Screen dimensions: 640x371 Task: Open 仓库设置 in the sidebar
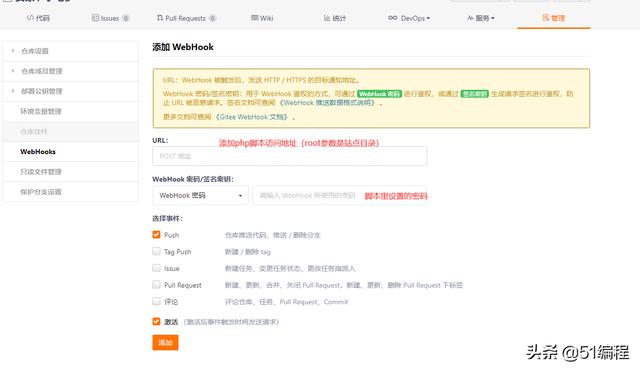70,51
